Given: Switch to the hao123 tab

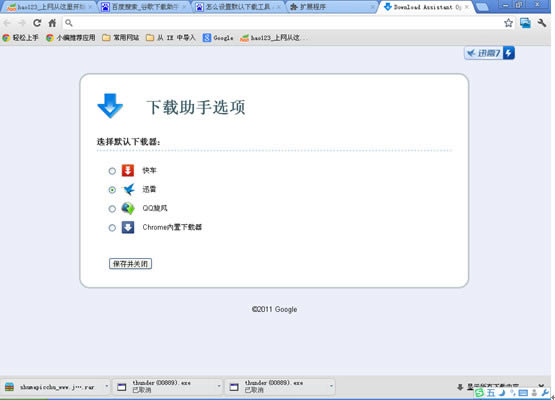Looking at the screenshot, I should [50, 7].
